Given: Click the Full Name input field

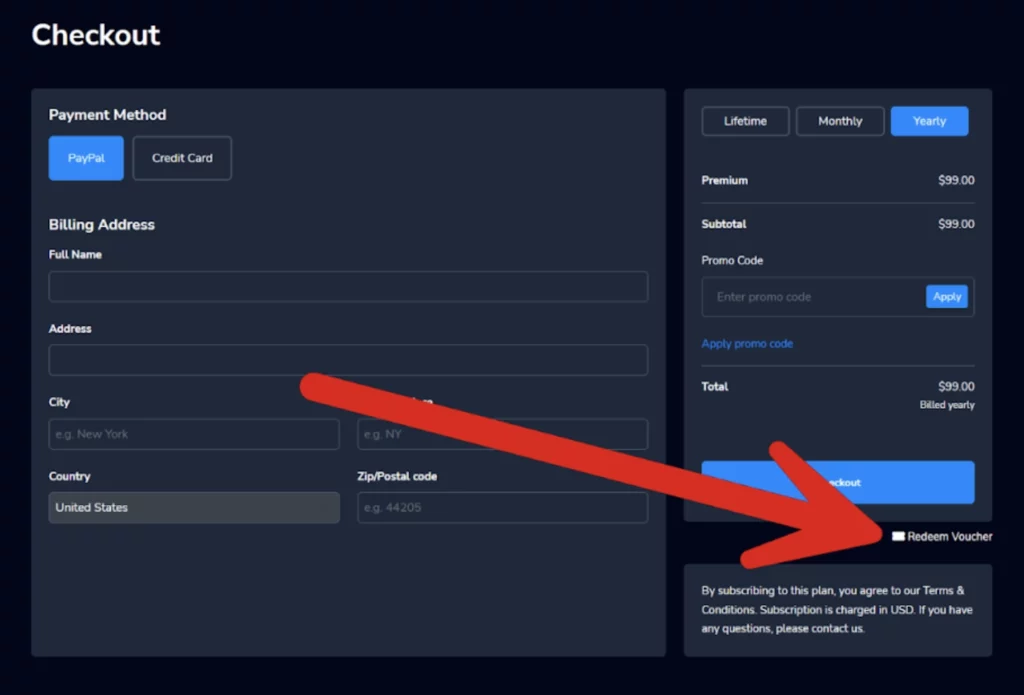Looking at the screenshot, I should (348, 286).
